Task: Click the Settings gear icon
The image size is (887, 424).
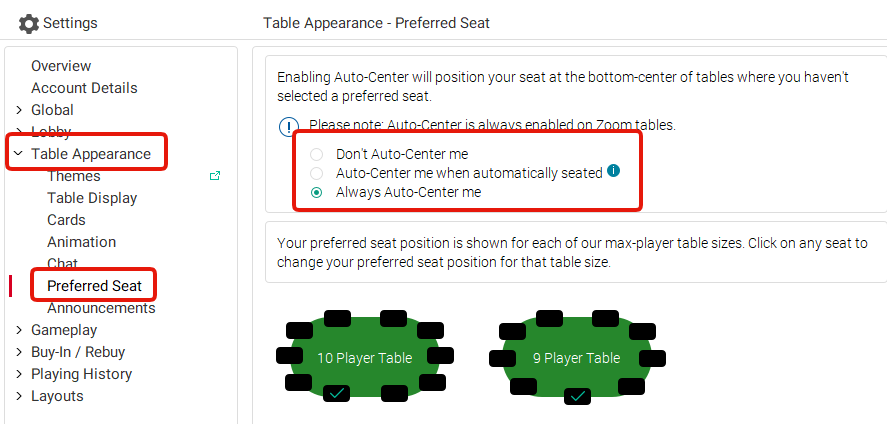Action: point(29,23)
